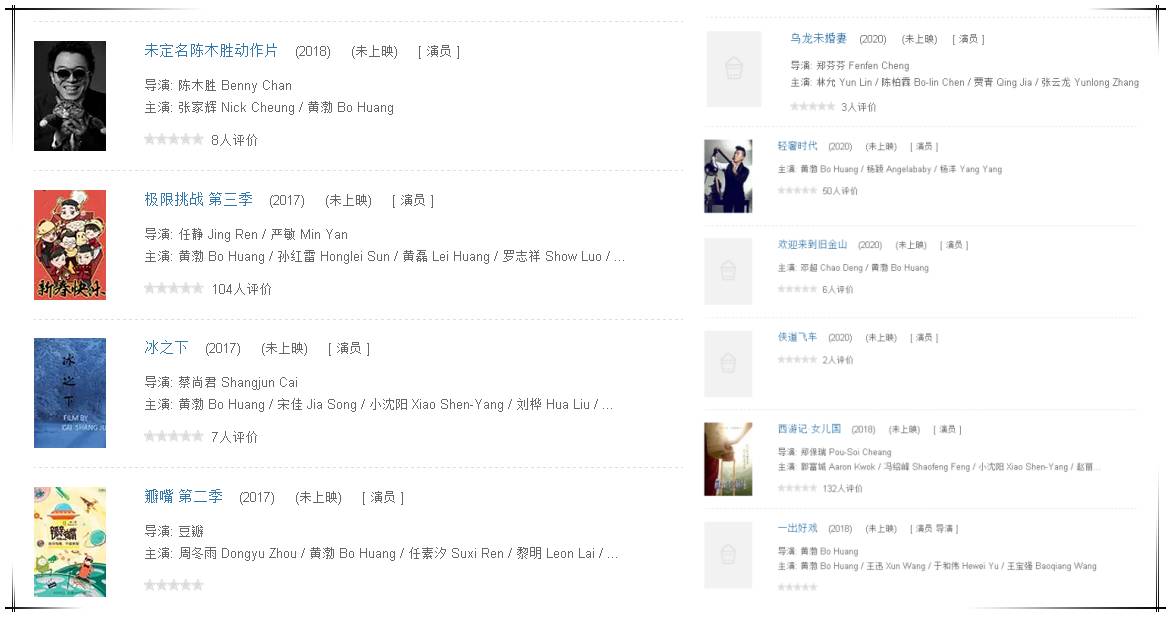Screen dimensions: 1171x617
Task: Click the 西游记 女儿国 poster thumbnail
Action: coord(728,459)
